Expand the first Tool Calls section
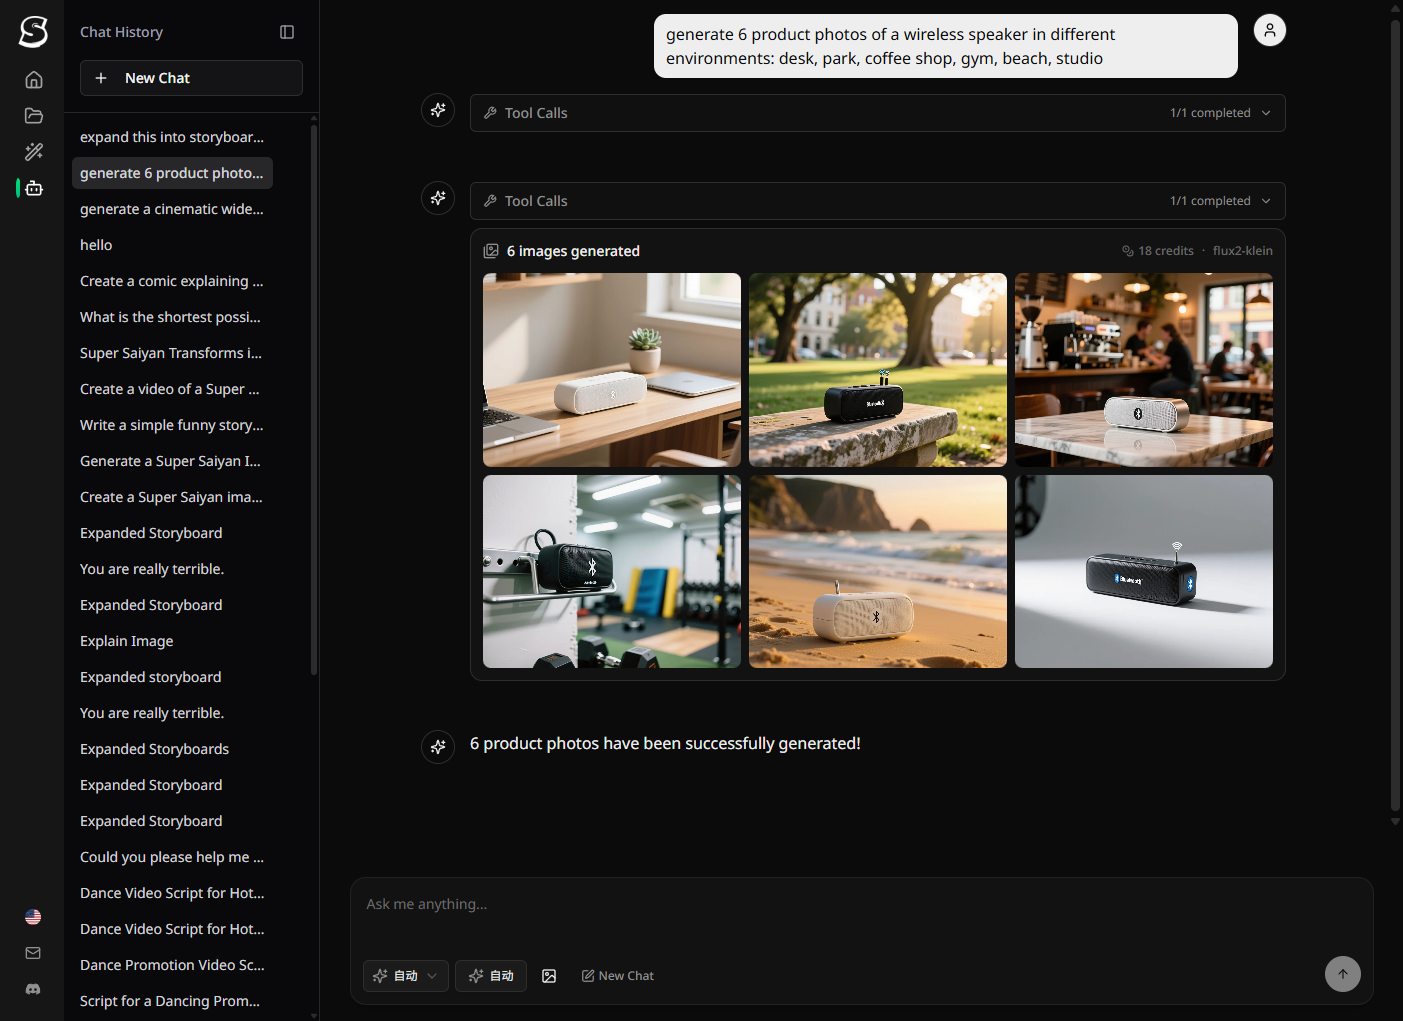The height and width of the screenshot is (1021, 1403). pyautogui.click(x=877, y=113)
